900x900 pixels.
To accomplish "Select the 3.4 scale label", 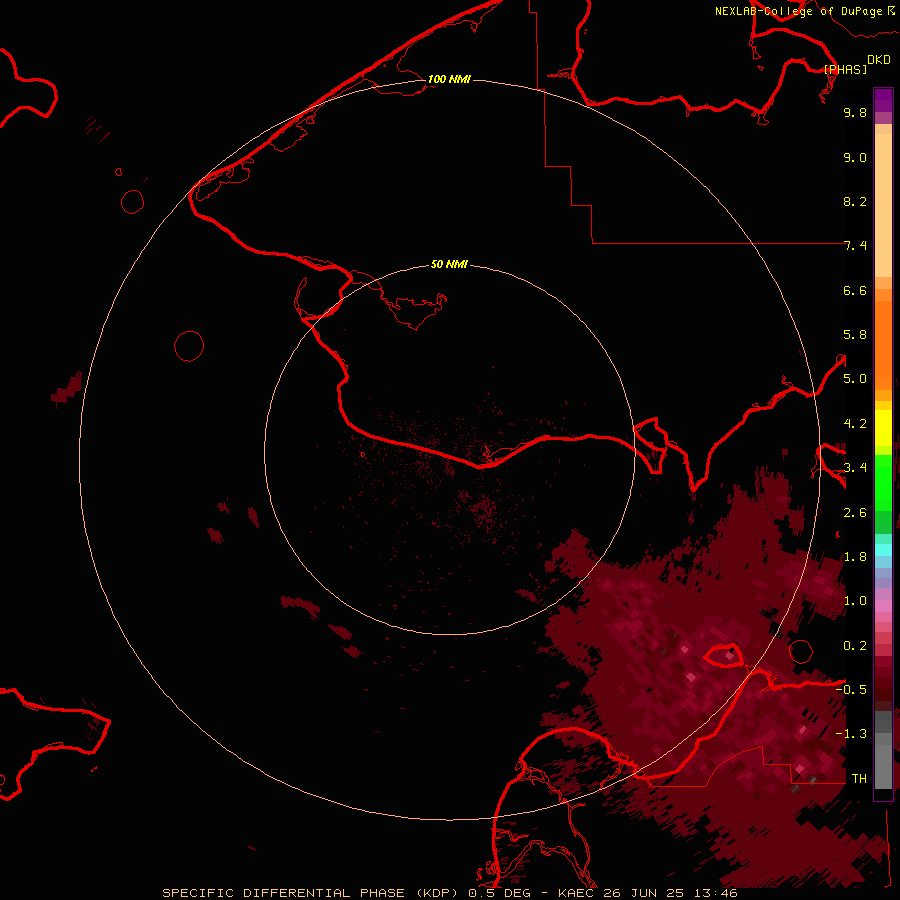I will 855,468.
